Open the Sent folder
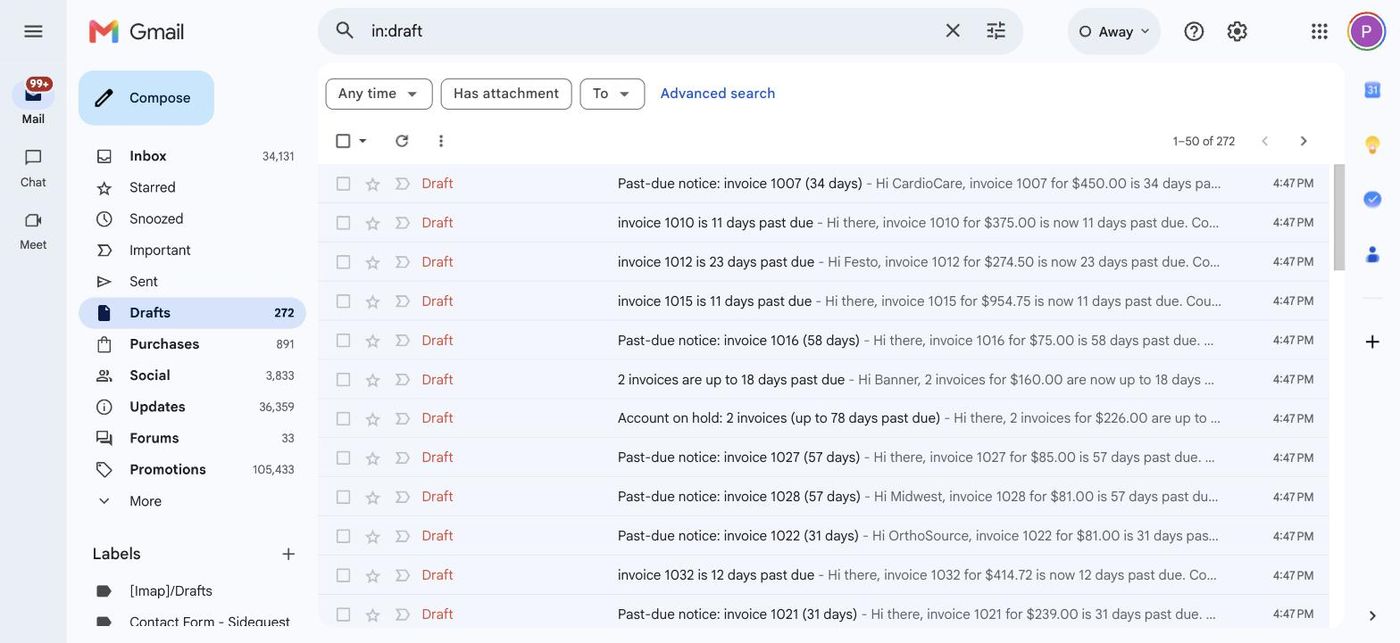Viewport: 1400px width, 643px height. (x=192, y=282)
